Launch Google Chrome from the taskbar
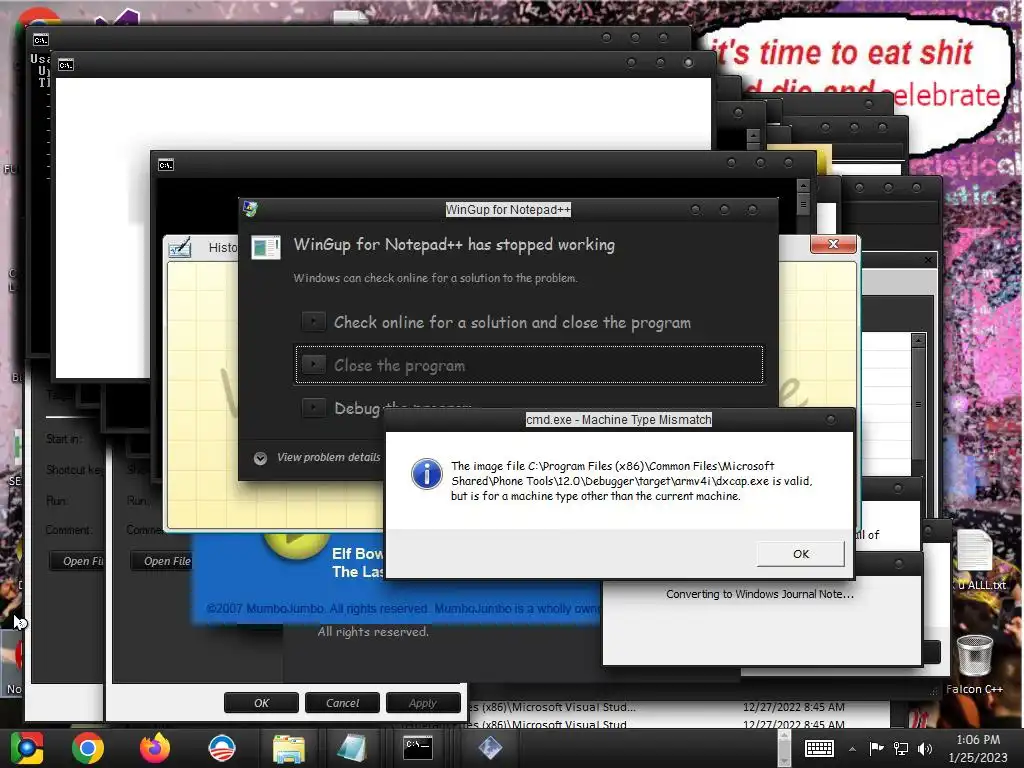1024x768 pixels. [88, 748]
